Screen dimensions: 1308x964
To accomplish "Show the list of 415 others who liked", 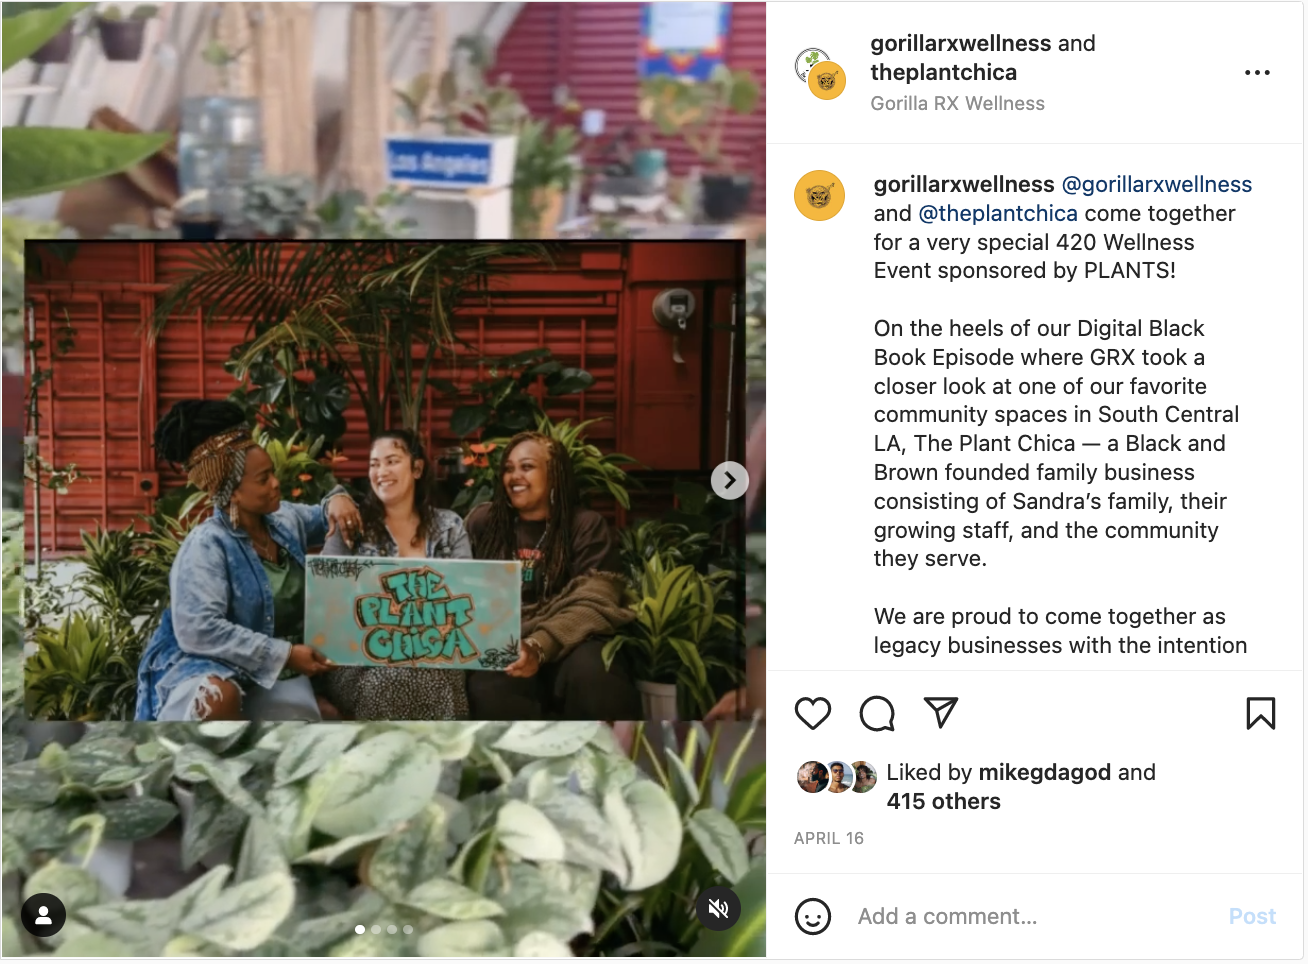I will tap(943, 801).
